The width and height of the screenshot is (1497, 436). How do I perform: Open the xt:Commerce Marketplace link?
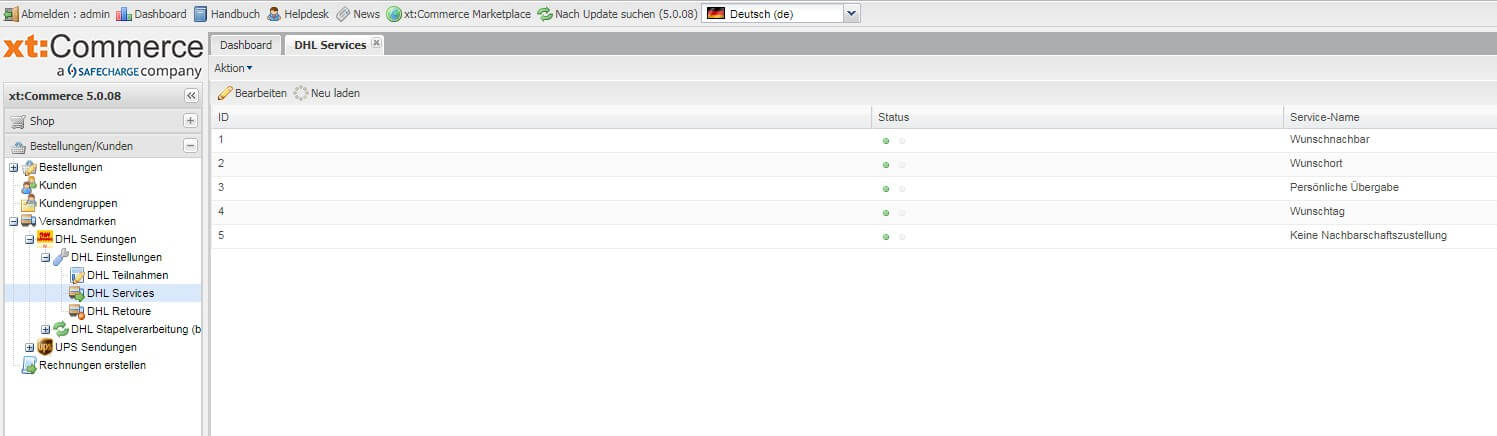point(467,14)
